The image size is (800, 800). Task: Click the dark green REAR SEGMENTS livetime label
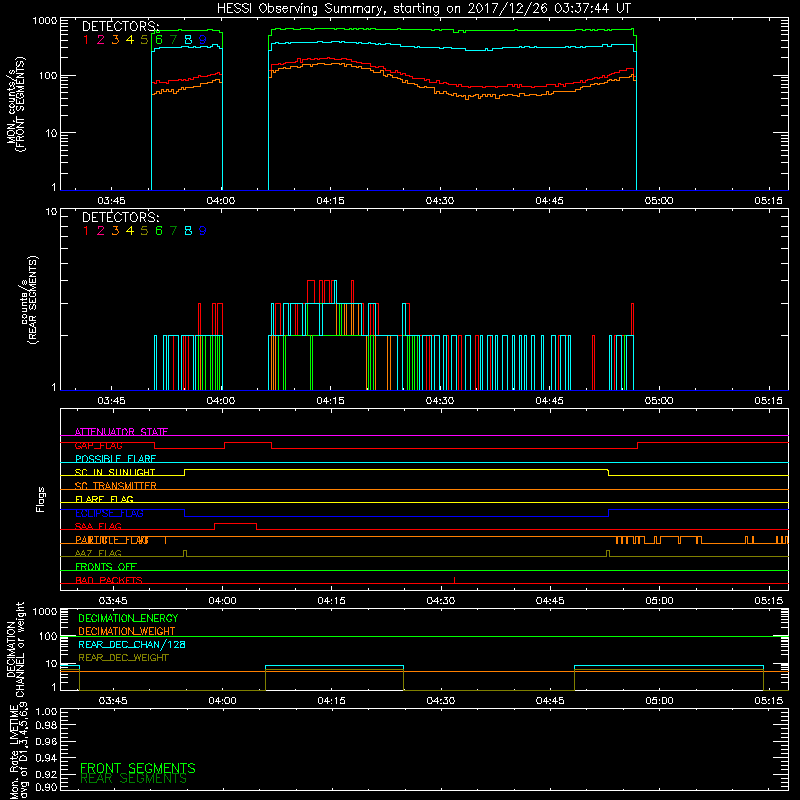[x=134, y=779]
